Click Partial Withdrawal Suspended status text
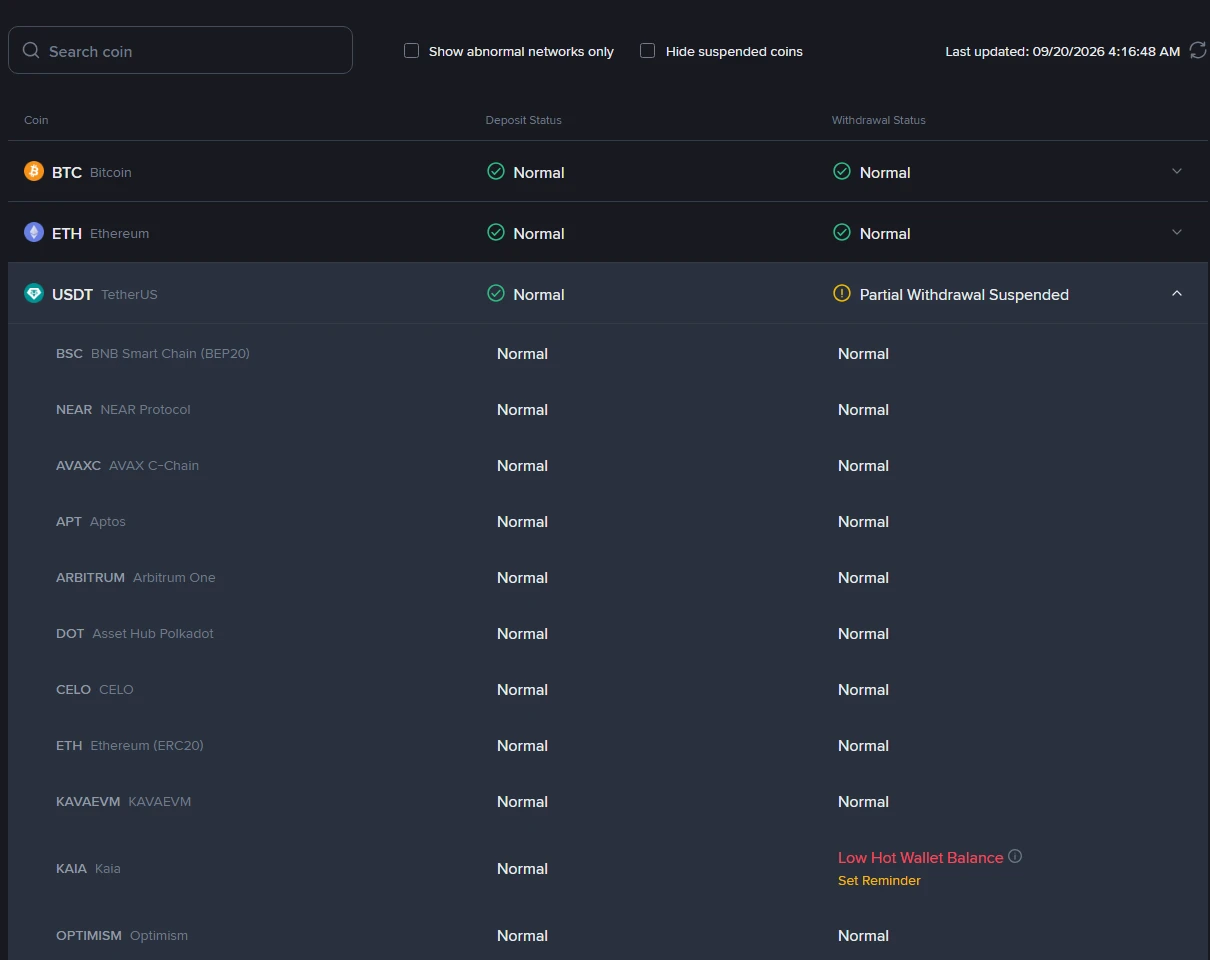The height and width of the screenshot is (960, 1210). pos(964,294)
